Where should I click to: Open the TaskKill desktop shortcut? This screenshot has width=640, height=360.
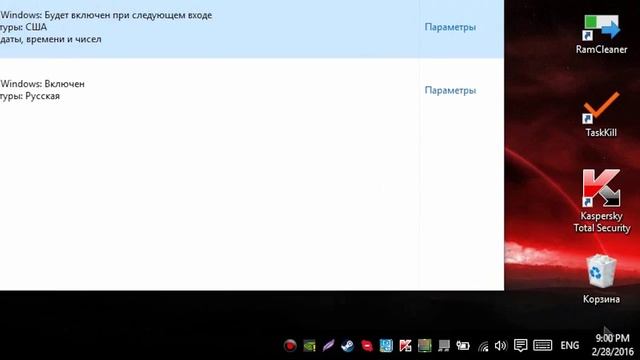pos(601,115)
